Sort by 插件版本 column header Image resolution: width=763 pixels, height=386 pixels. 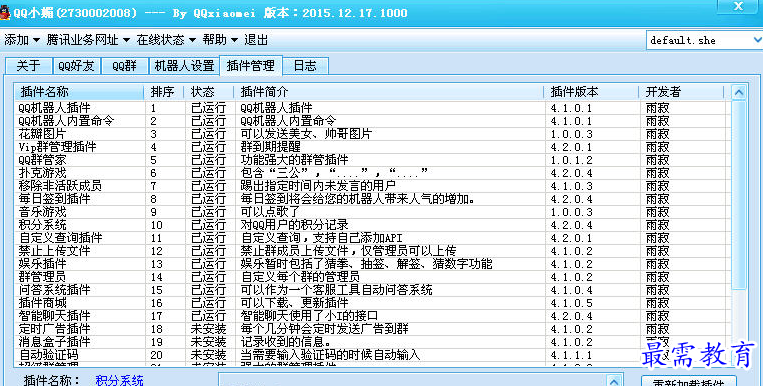(591, 92)
